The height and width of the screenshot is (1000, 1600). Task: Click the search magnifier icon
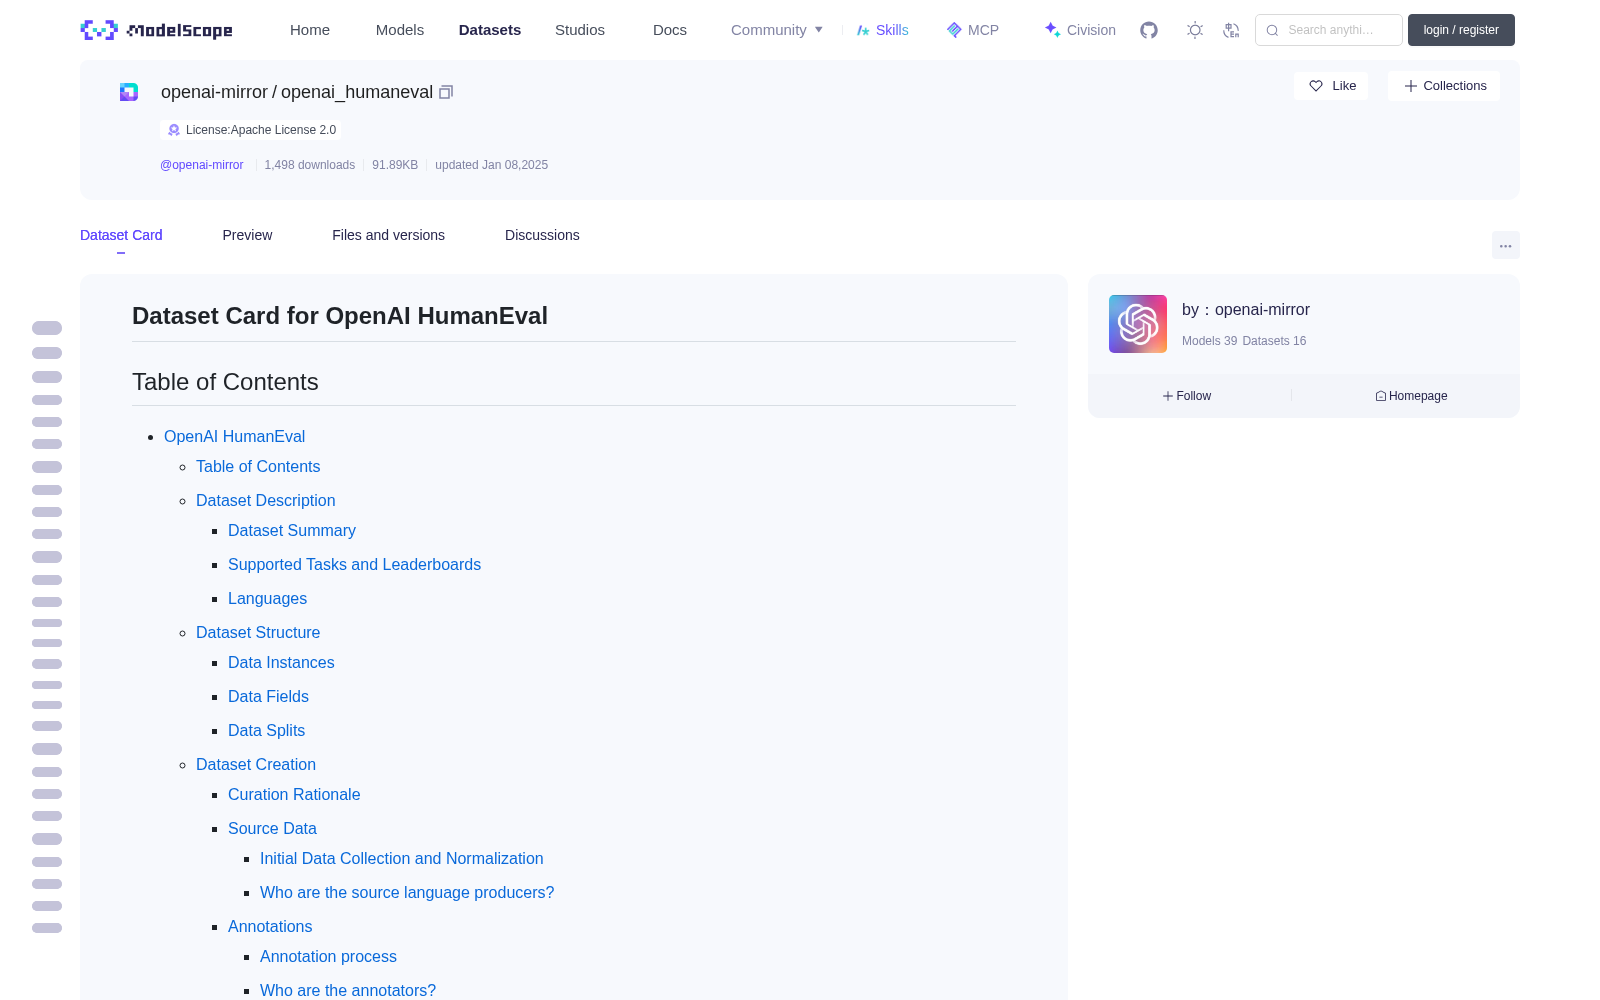[1272, 30]
